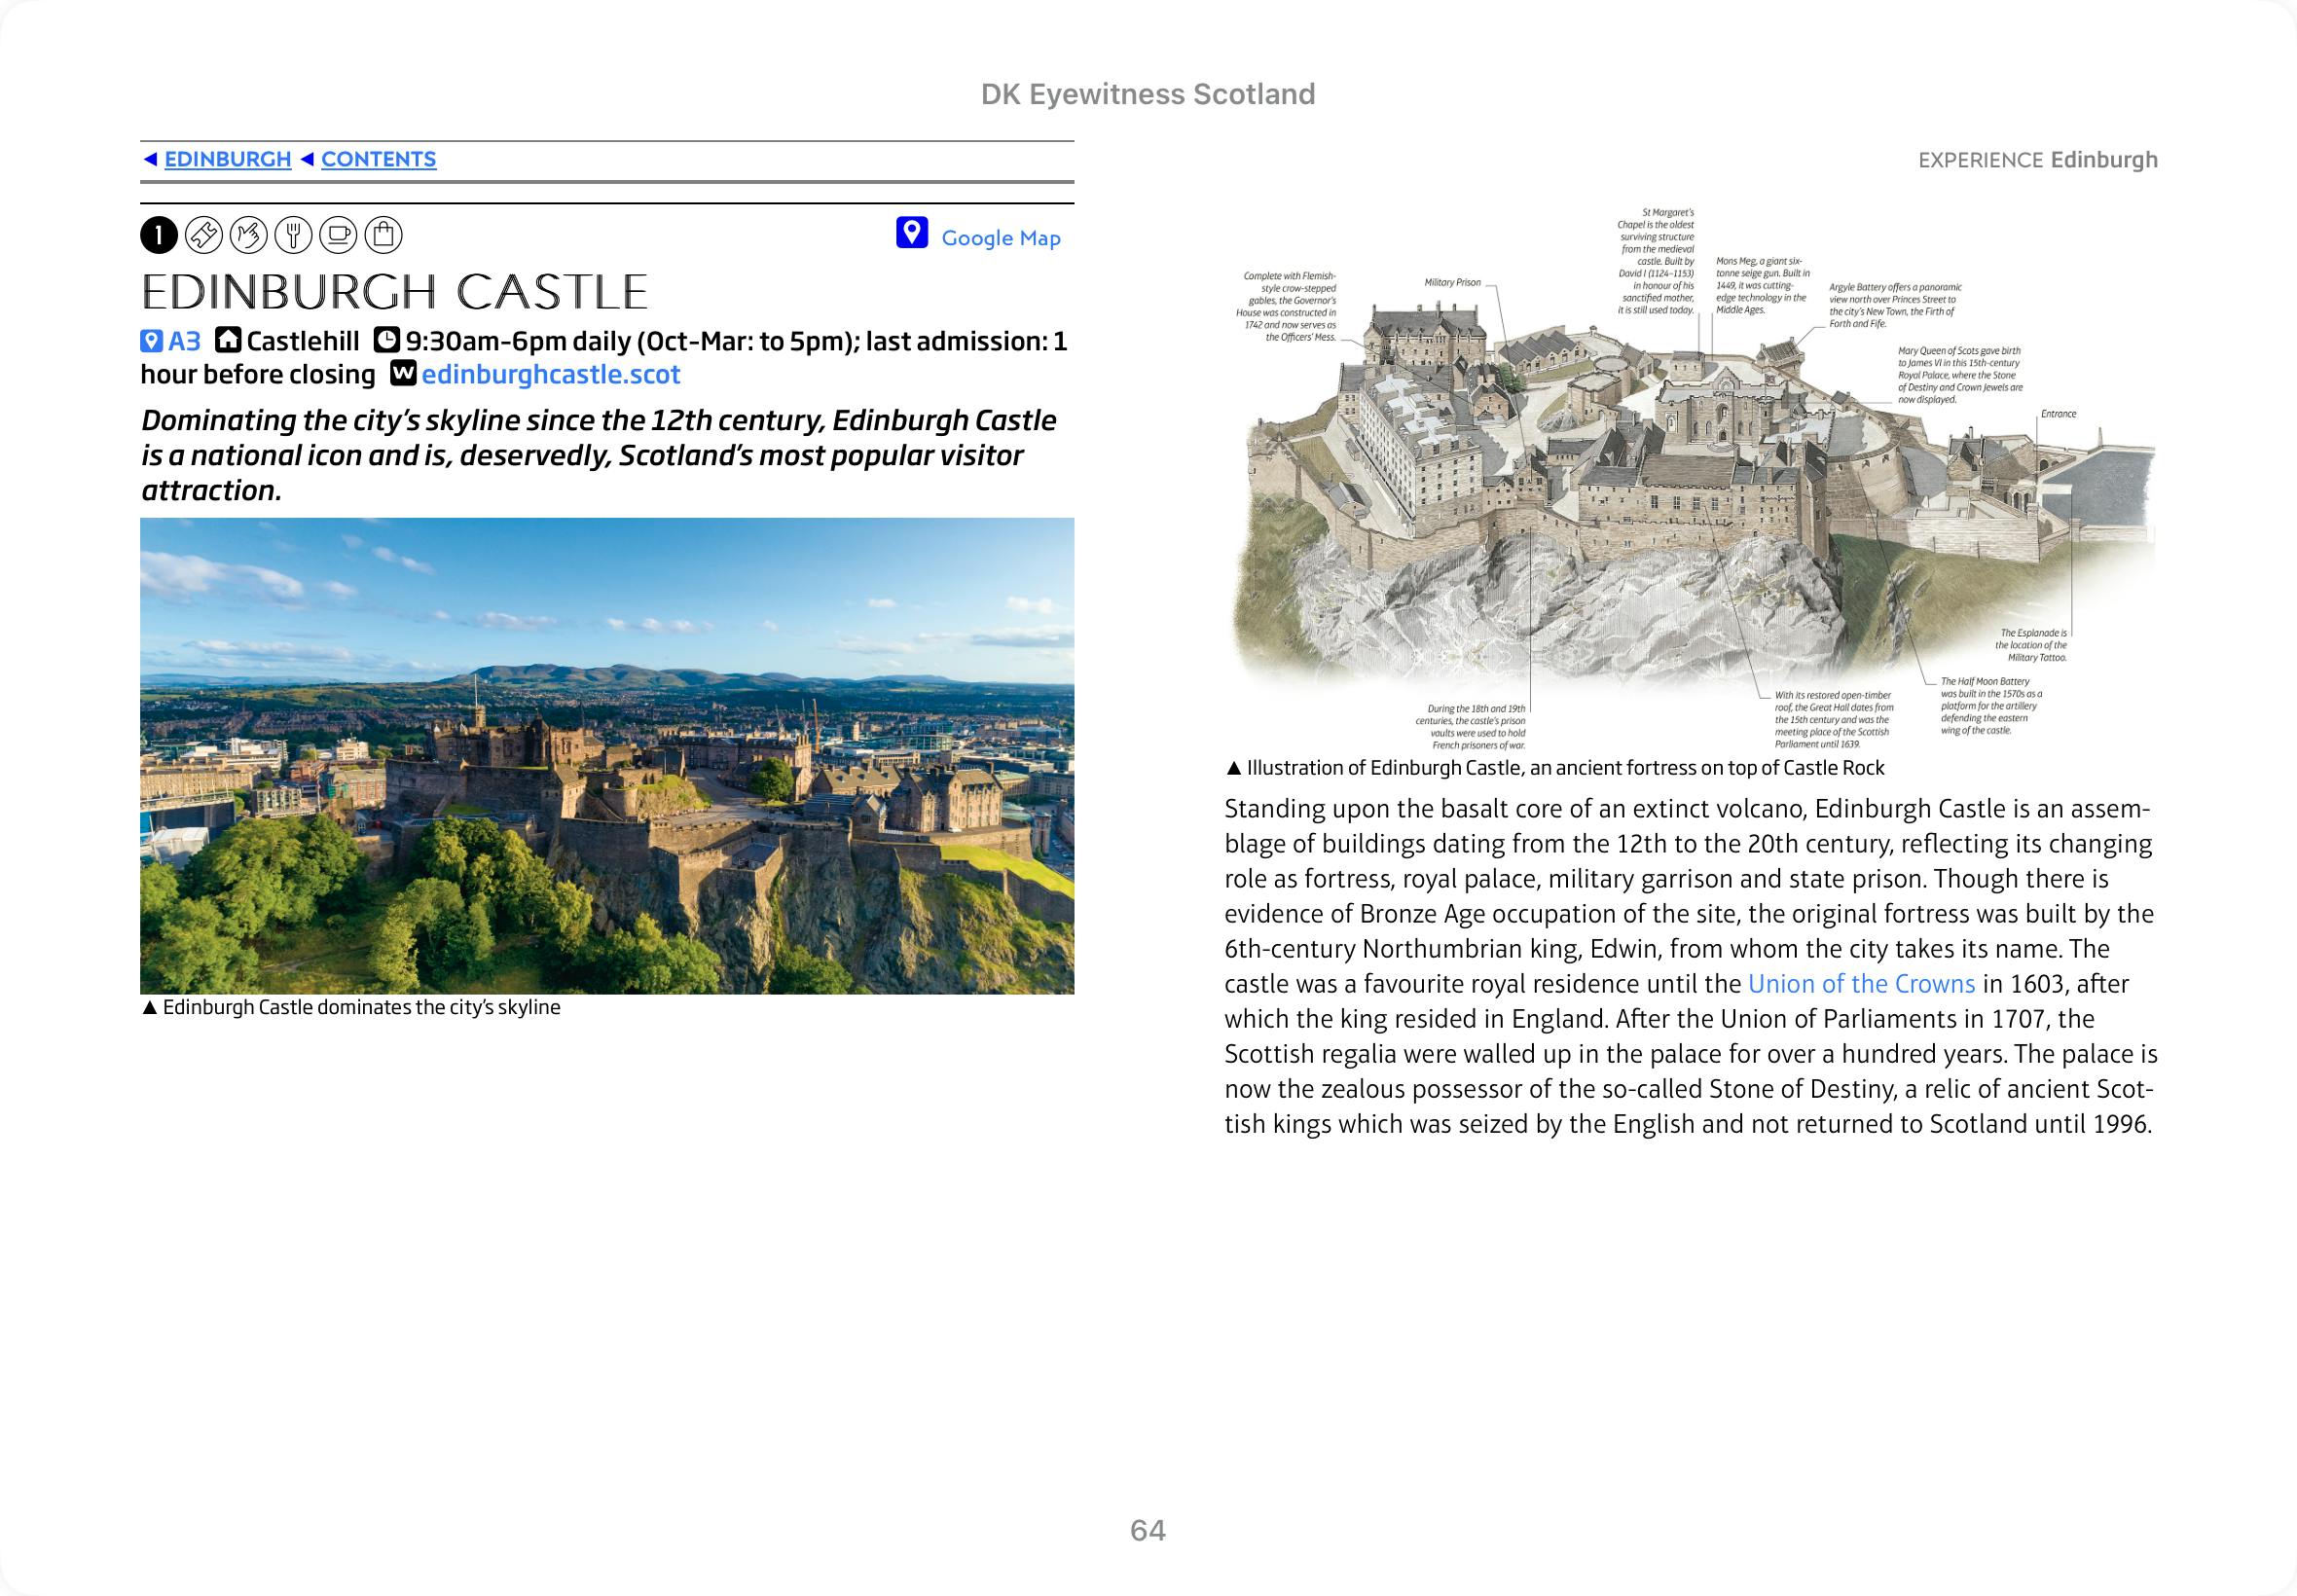Click the W website icon
The height and width of the screenshot is (1596, 2297).
(403, 374)
